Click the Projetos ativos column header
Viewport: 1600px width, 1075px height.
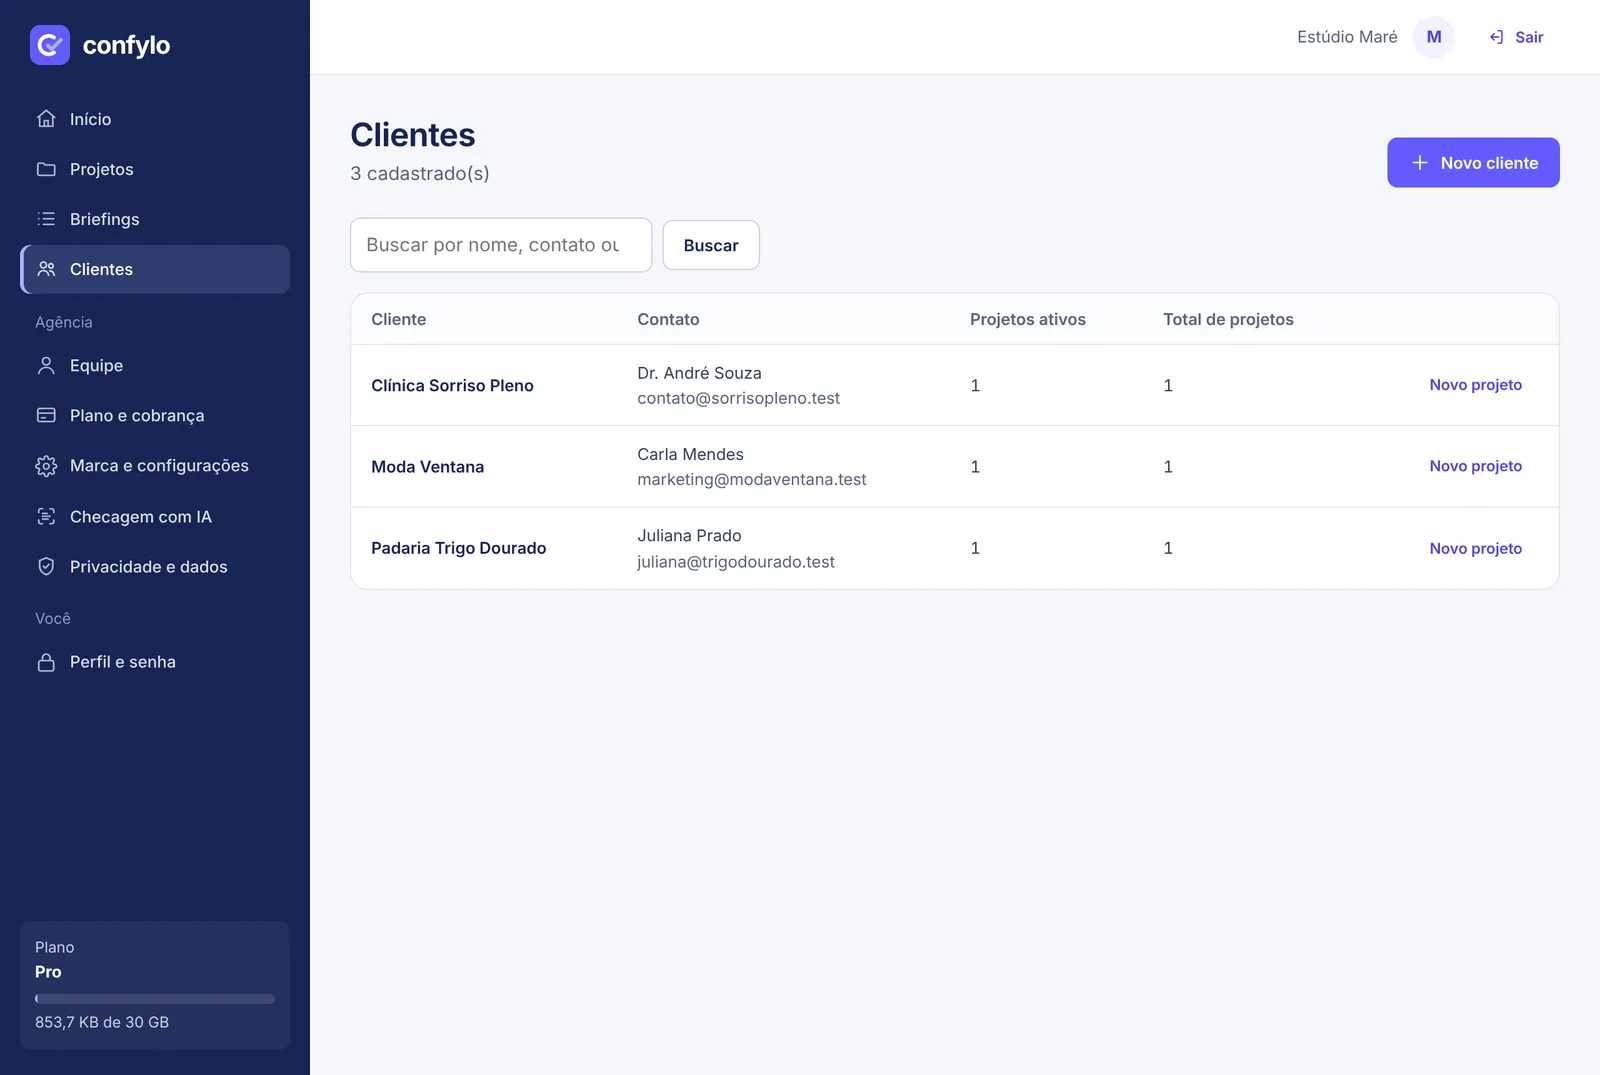tap(1027, 319)
